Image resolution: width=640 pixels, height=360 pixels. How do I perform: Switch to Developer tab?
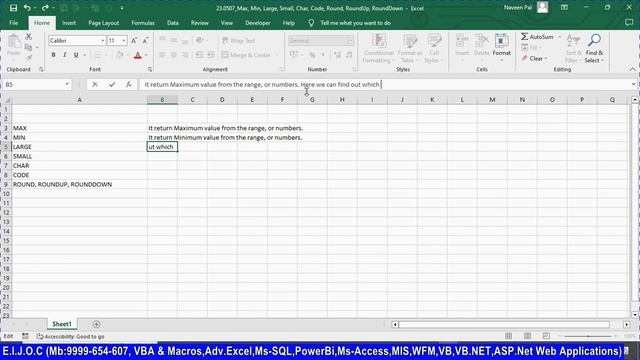258,23
